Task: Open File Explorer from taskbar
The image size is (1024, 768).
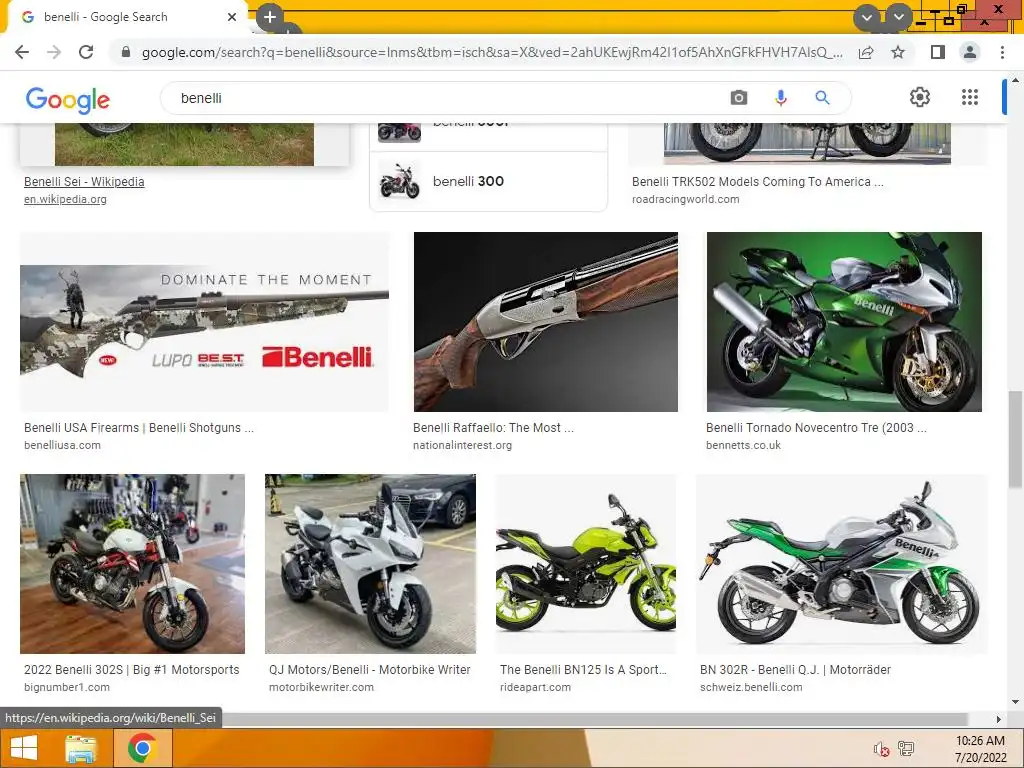Action: (81, 748)
